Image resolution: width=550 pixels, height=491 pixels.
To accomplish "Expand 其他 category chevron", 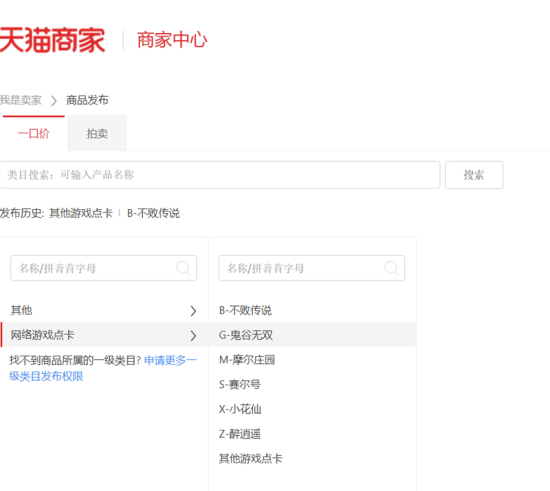I will (193, 311).
